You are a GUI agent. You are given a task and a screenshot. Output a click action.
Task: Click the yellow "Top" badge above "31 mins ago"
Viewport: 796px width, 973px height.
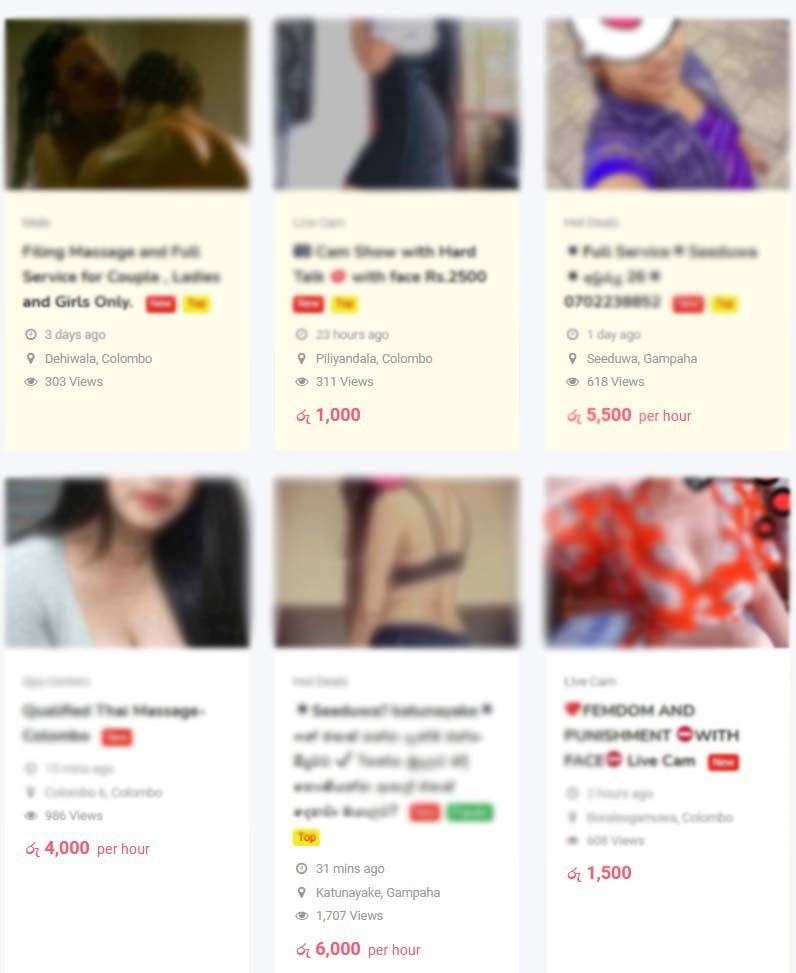306,837
